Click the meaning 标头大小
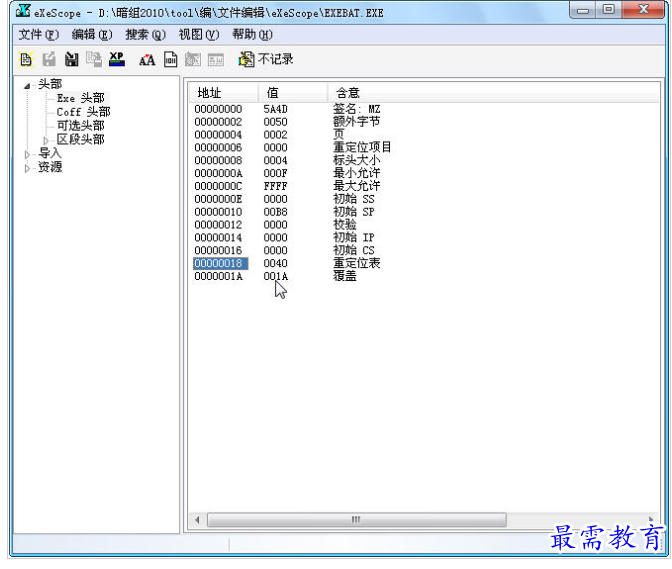 pyautogui.click(x=357, y=160)
